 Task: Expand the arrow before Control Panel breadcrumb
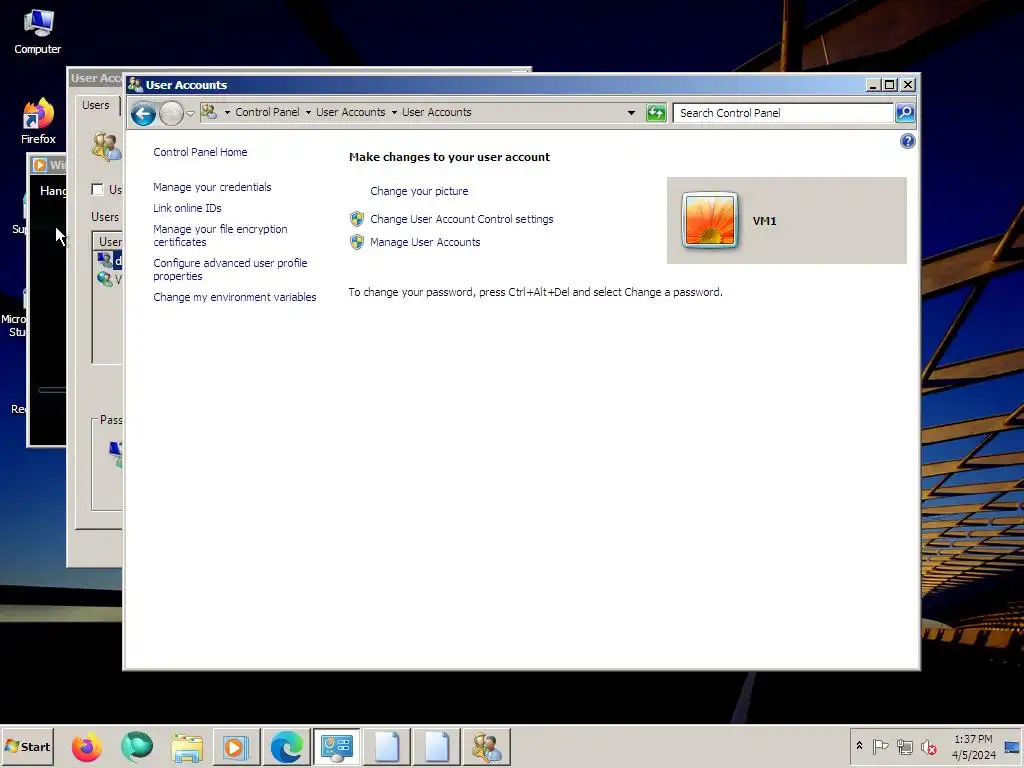tap(227, 112)
